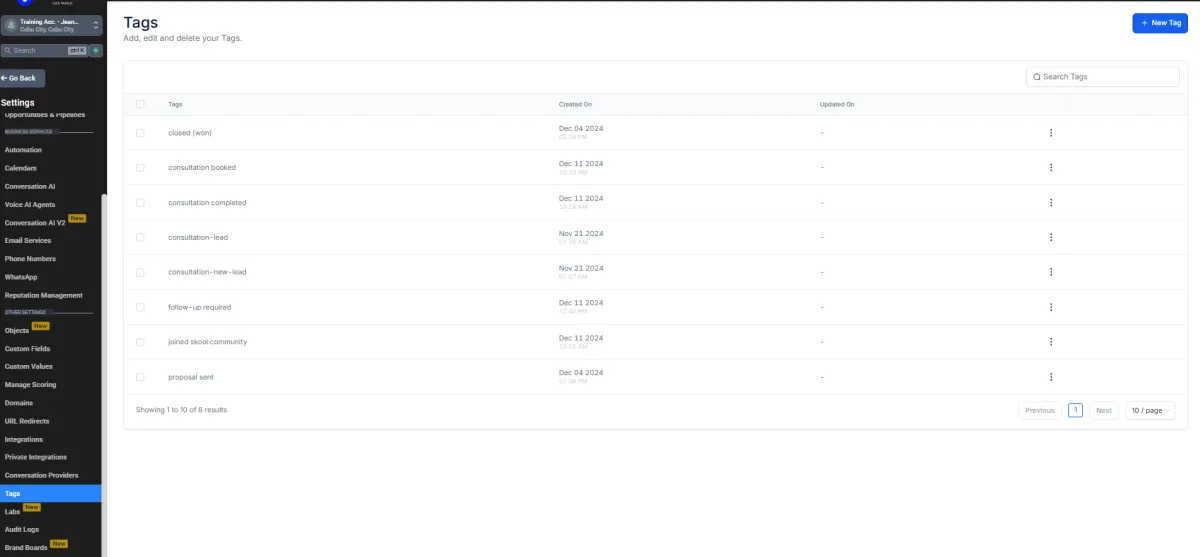Check the consultation completed row checkbox

point(140,203)
